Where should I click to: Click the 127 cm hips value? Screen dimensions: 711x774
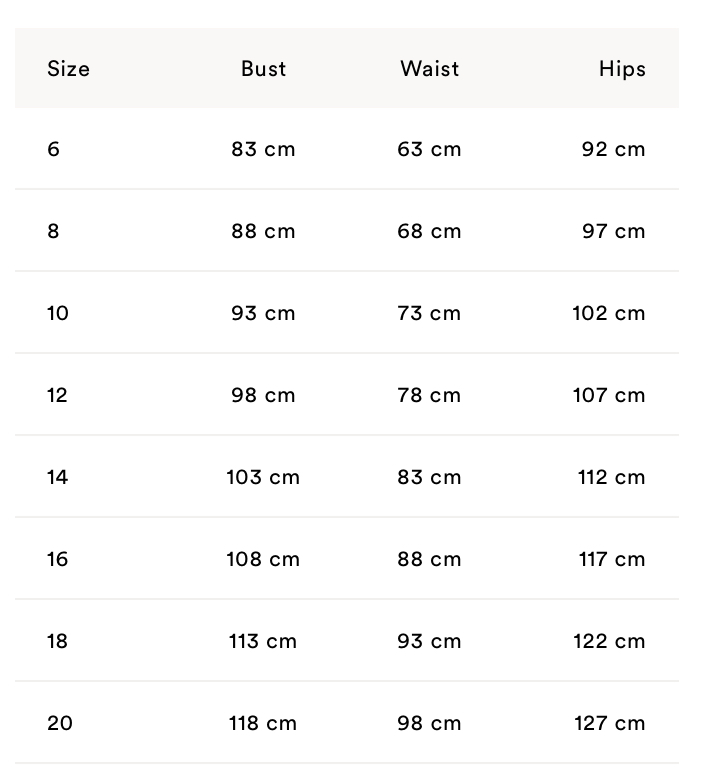(x=609, y=724)
